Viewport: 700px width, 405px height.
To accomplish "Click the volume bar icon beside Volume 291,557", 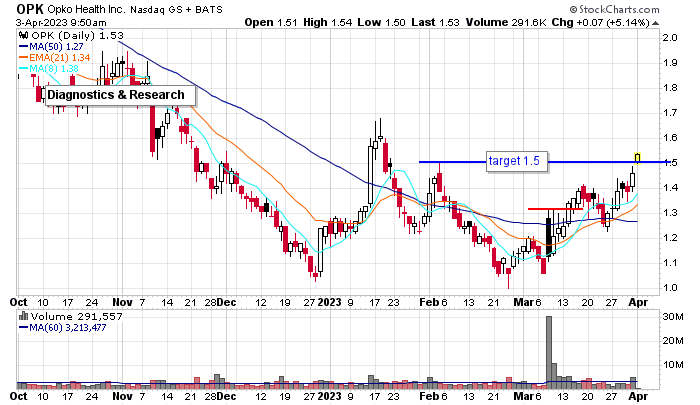I will pos(23,317).
